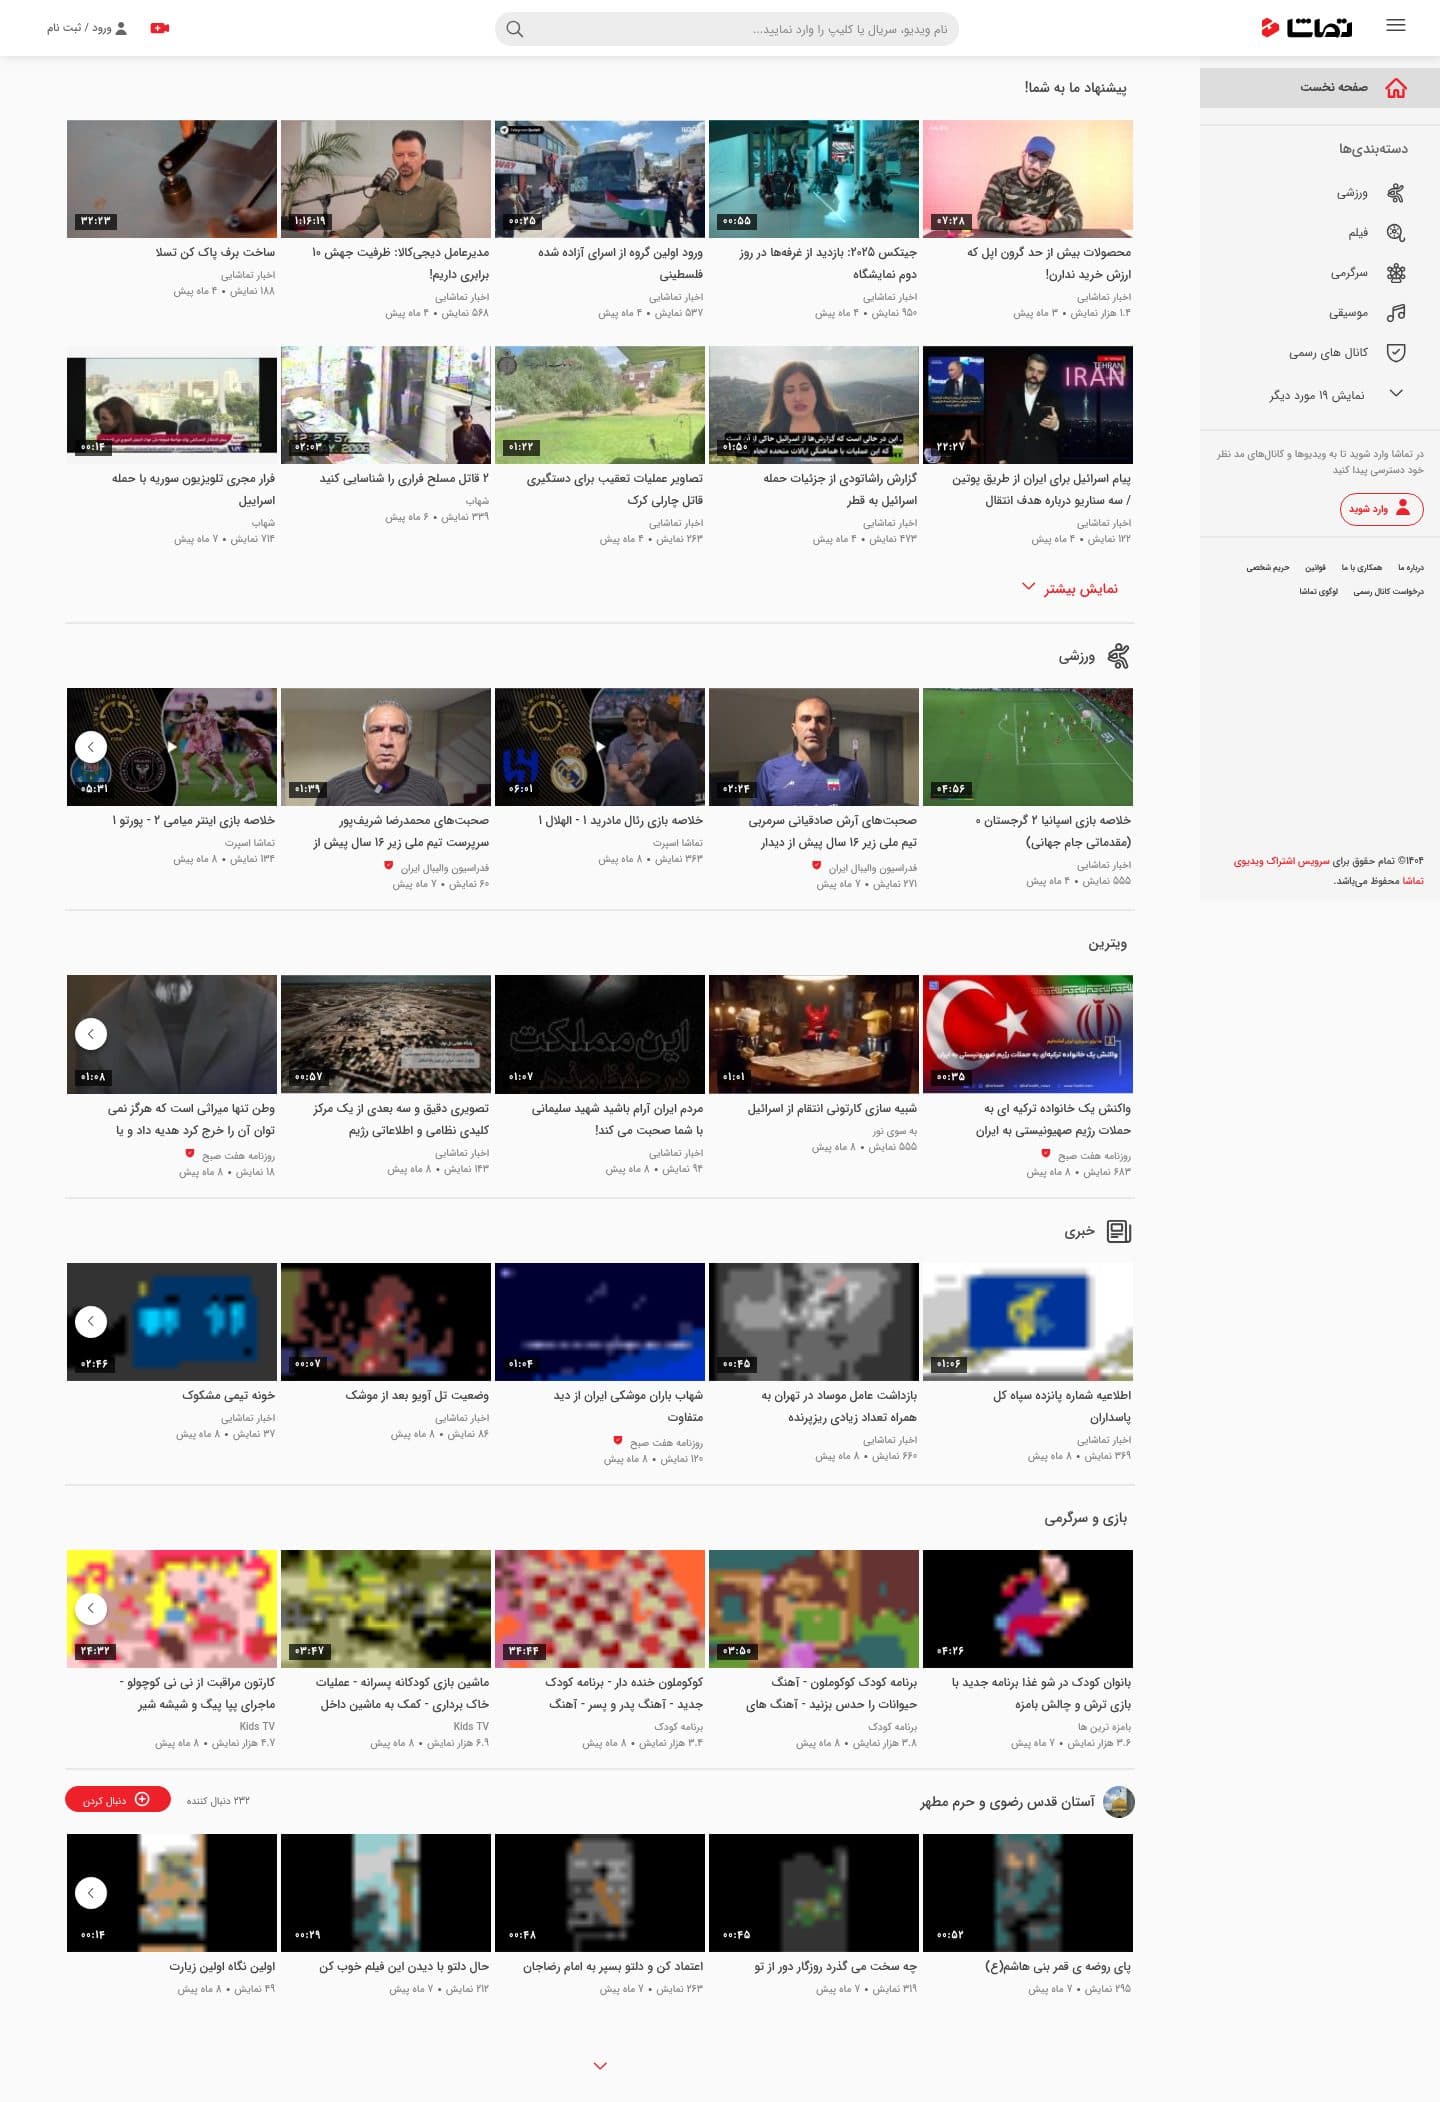Open ساخت برف پاک کن تسلا thumbnail
Viewport: 1440px width, 2102px height.
[x=172, y=179]
